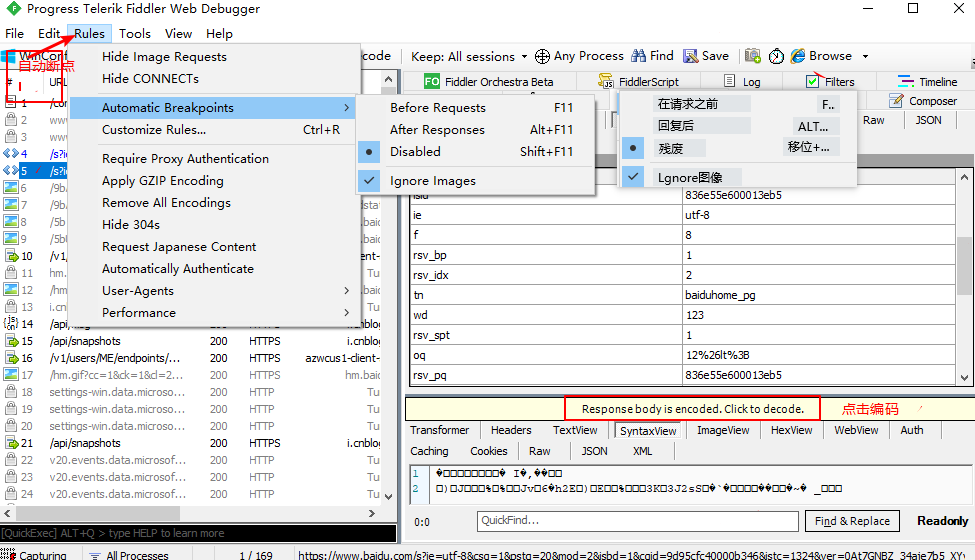Screen dimensions: 975x560
Task: Click session 24 lock icon
Action: 11,493
